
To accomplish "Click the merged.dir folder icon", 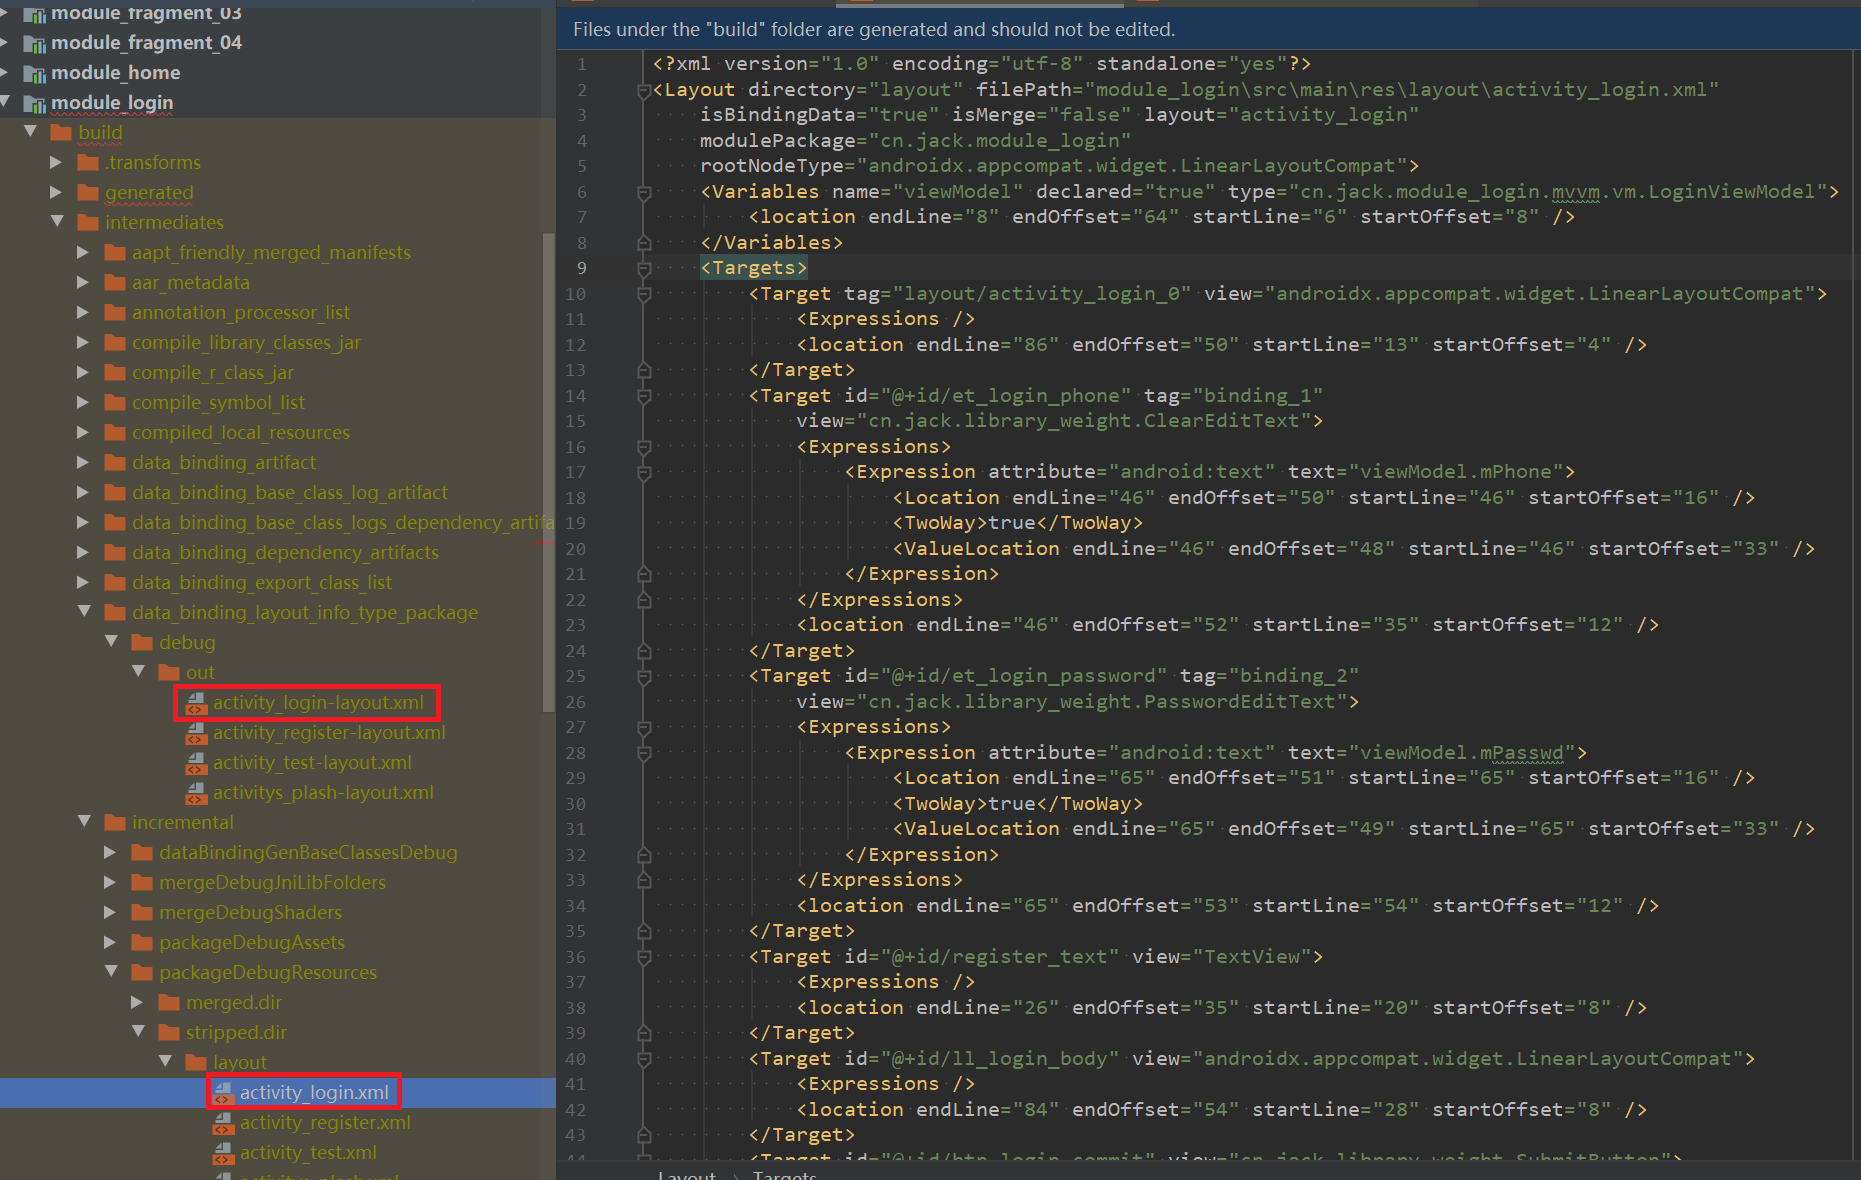I will coord(169,1002).
